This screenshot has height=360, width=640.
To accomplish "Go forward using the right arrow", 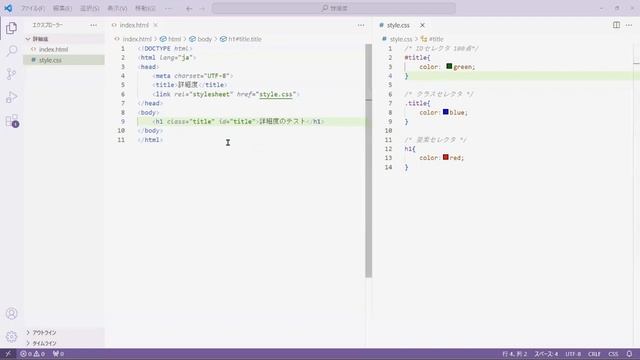I will [202, 8].
